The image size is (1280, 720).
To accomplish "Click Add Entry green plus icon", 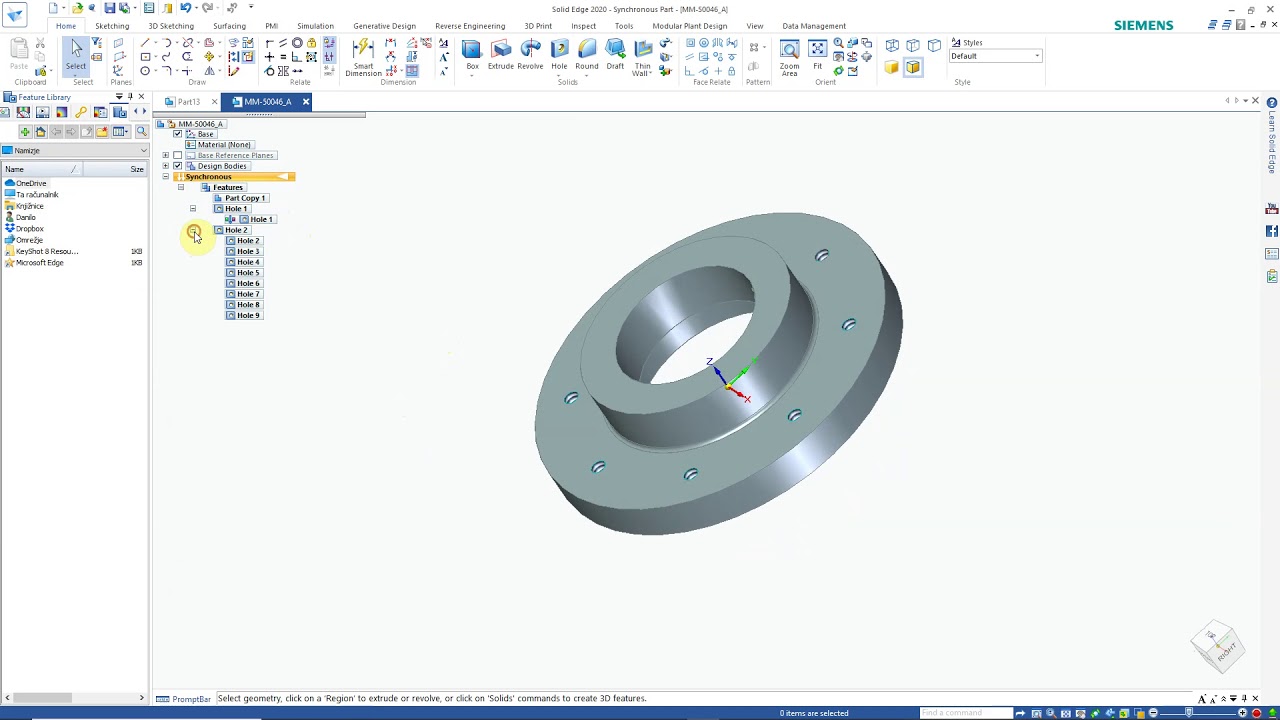I will tap(25, 132).
